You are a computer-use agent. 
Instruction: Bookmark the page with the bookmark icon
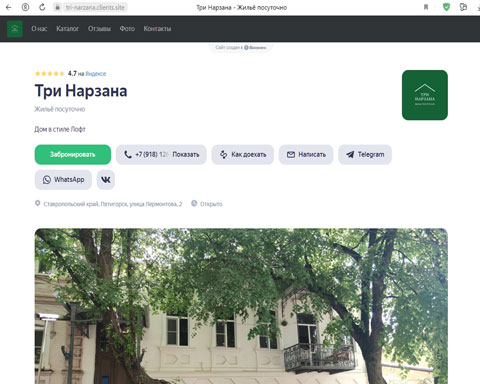(426, 7)
